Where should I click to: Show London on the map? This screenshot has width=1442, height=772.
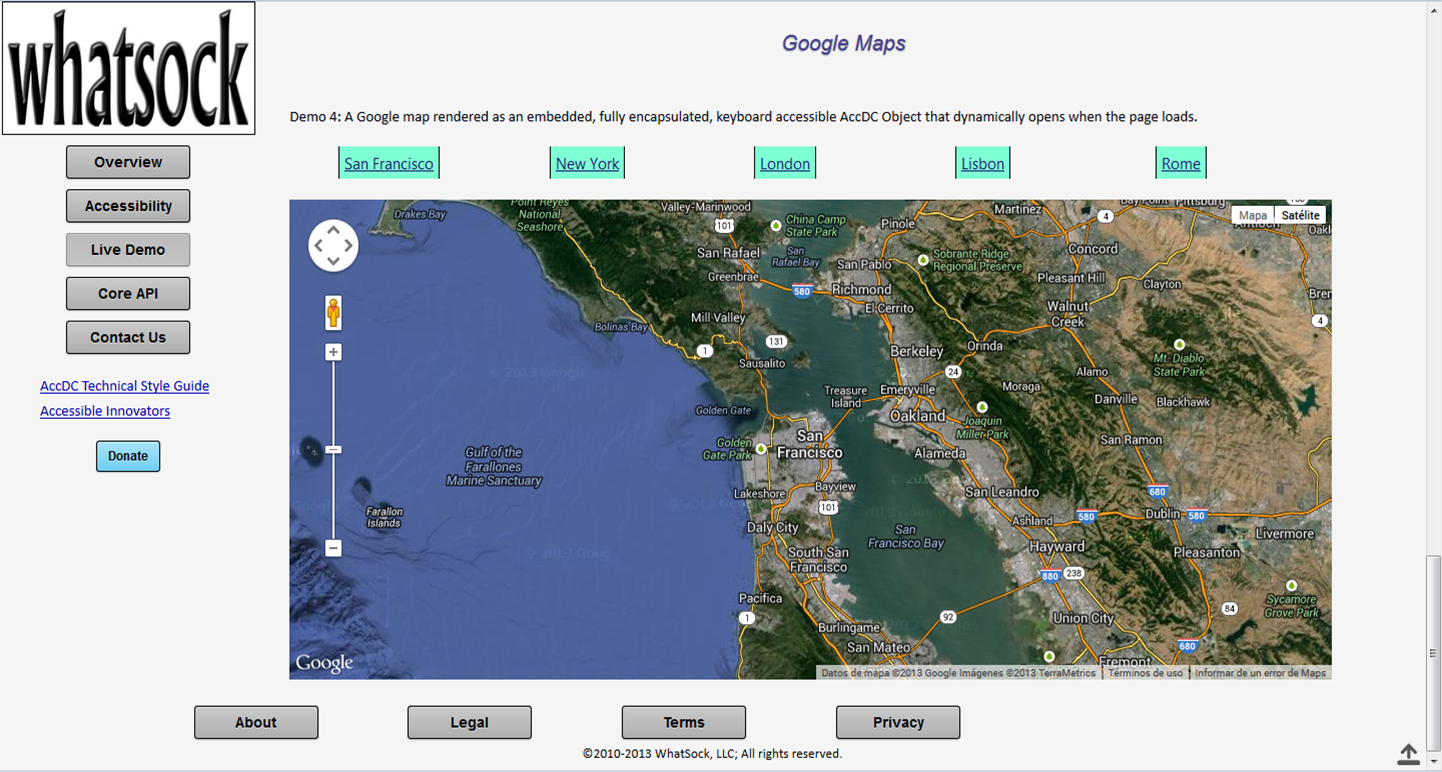tap(785, 163)
